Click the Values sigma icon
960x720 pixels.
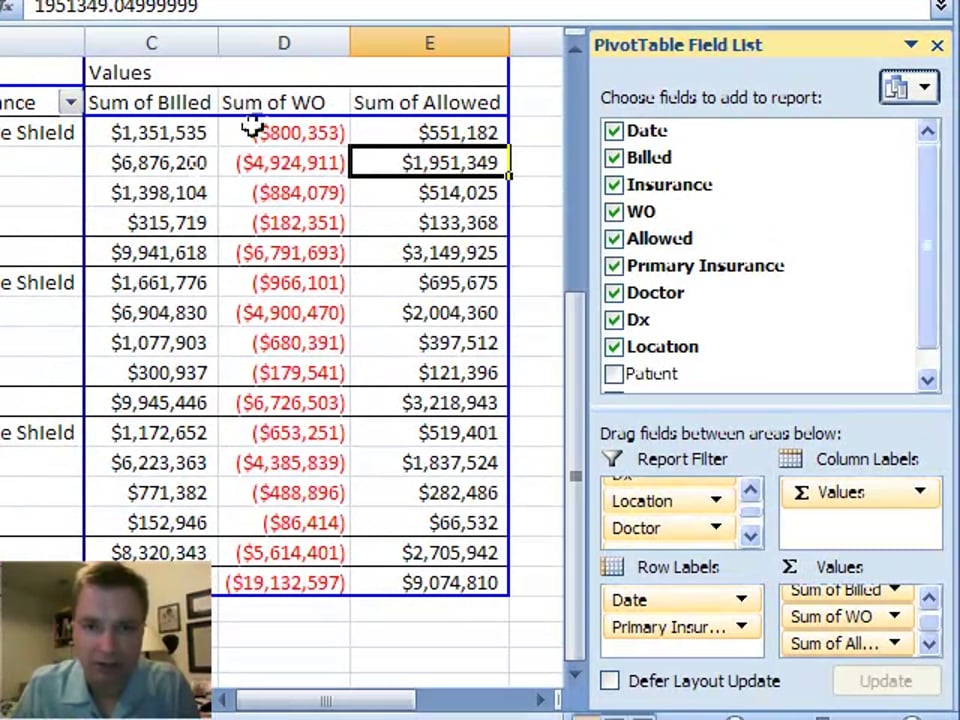790,566
